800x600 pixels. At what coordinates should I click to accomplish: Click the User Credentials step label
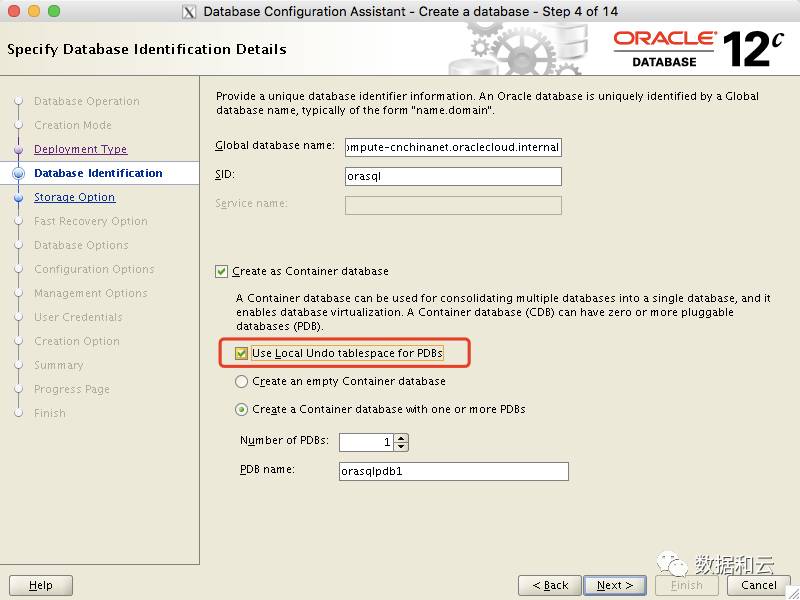(x=78, y=317)
